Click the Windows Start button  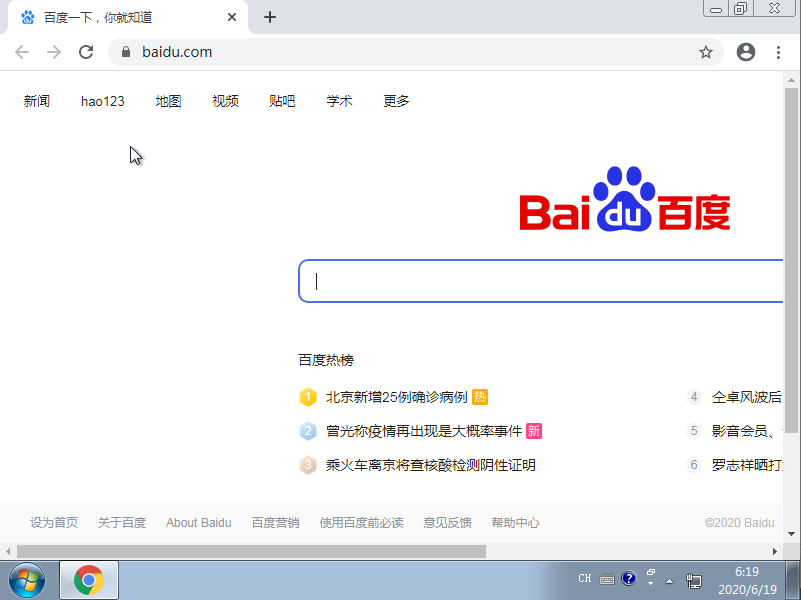[26, 579]
